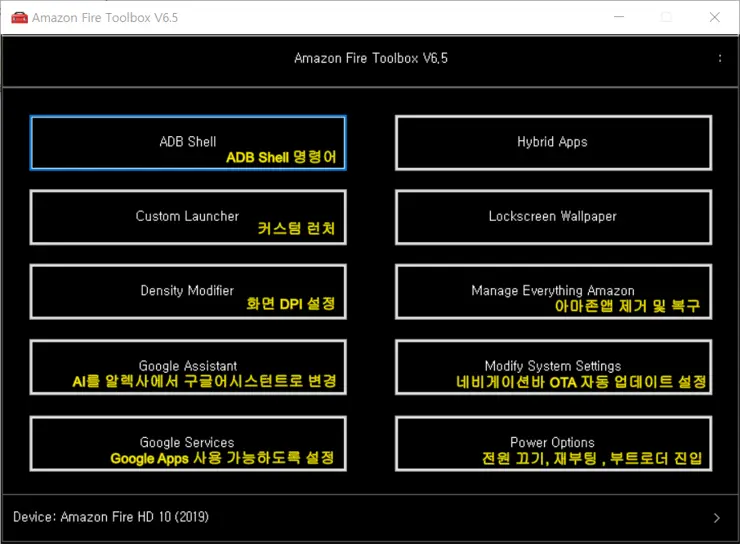Open Density Modifier
This screenshot has height=544, width=740.
188,291
